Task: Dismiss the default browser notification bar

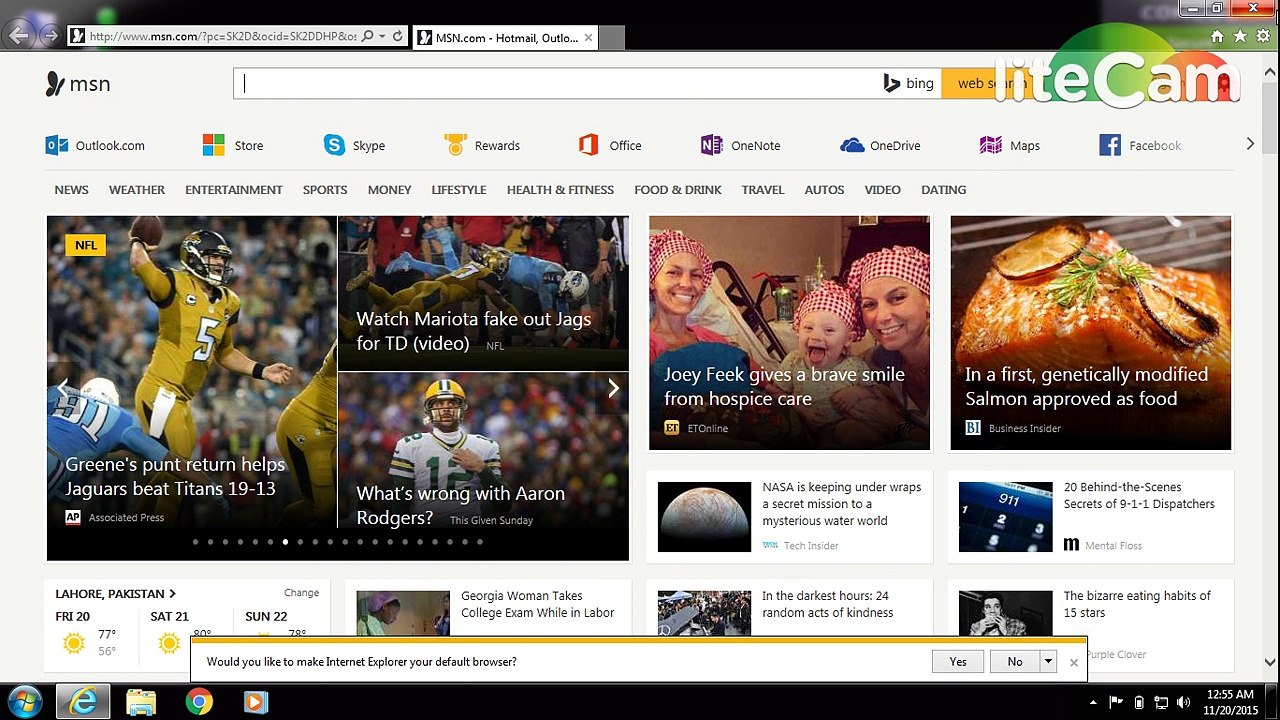Action: [1074, 662]
